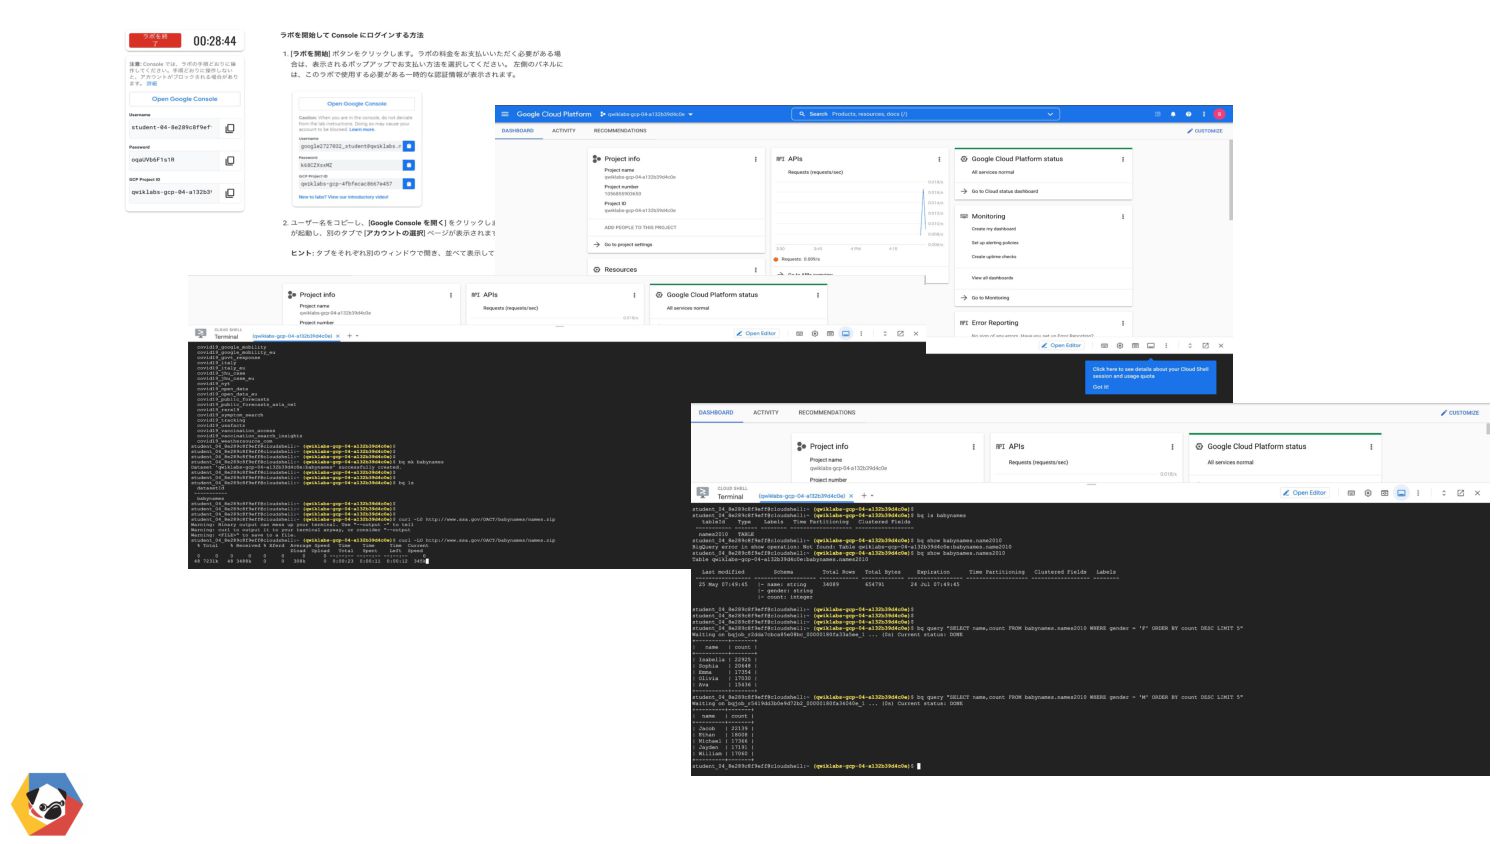
Task: Click ADD PEOPLE TO THIS PROJECT
Action: pos(640,227)
